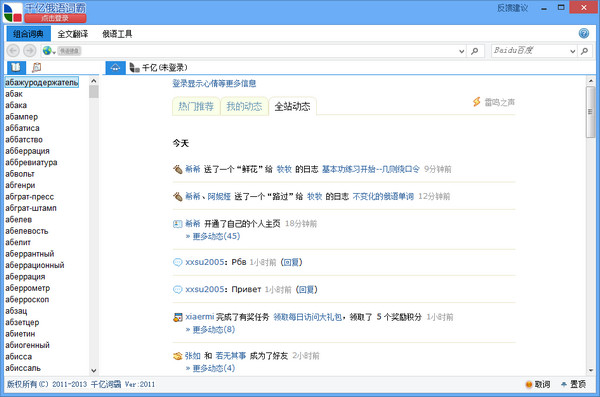Viewport: 600px width, 397px height.
Task: Click the comment bubble icon beside Привет
Action: coord(178,289)
